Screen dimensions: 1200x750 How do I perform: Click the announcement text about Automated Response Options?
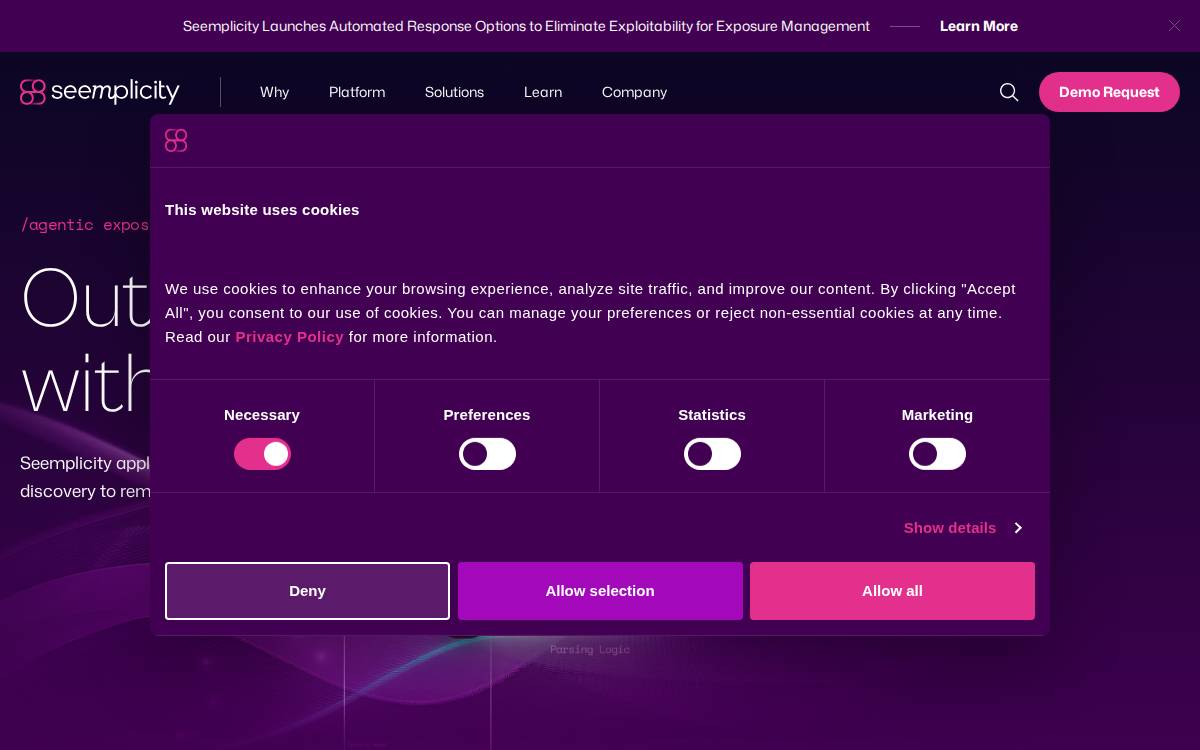(526, 26)
